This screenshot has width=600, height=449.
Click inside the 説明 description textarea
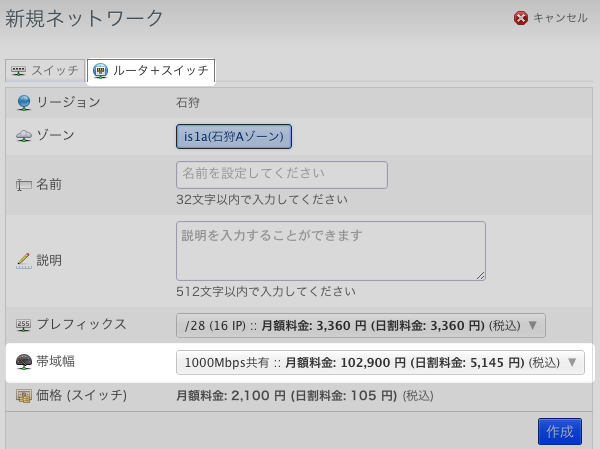[x=330, y=250]
